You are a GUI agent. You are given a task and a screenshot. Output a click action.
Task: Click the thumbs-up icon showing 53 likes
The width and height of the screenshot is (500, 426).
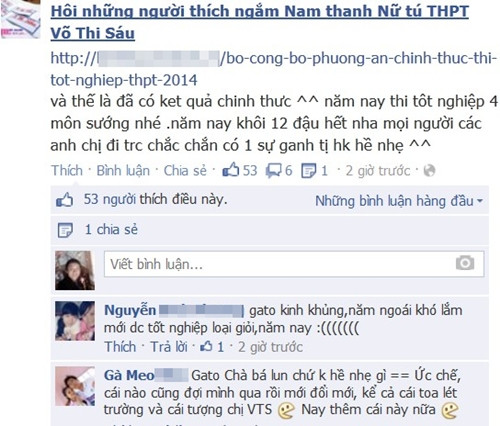pos(231,170)
